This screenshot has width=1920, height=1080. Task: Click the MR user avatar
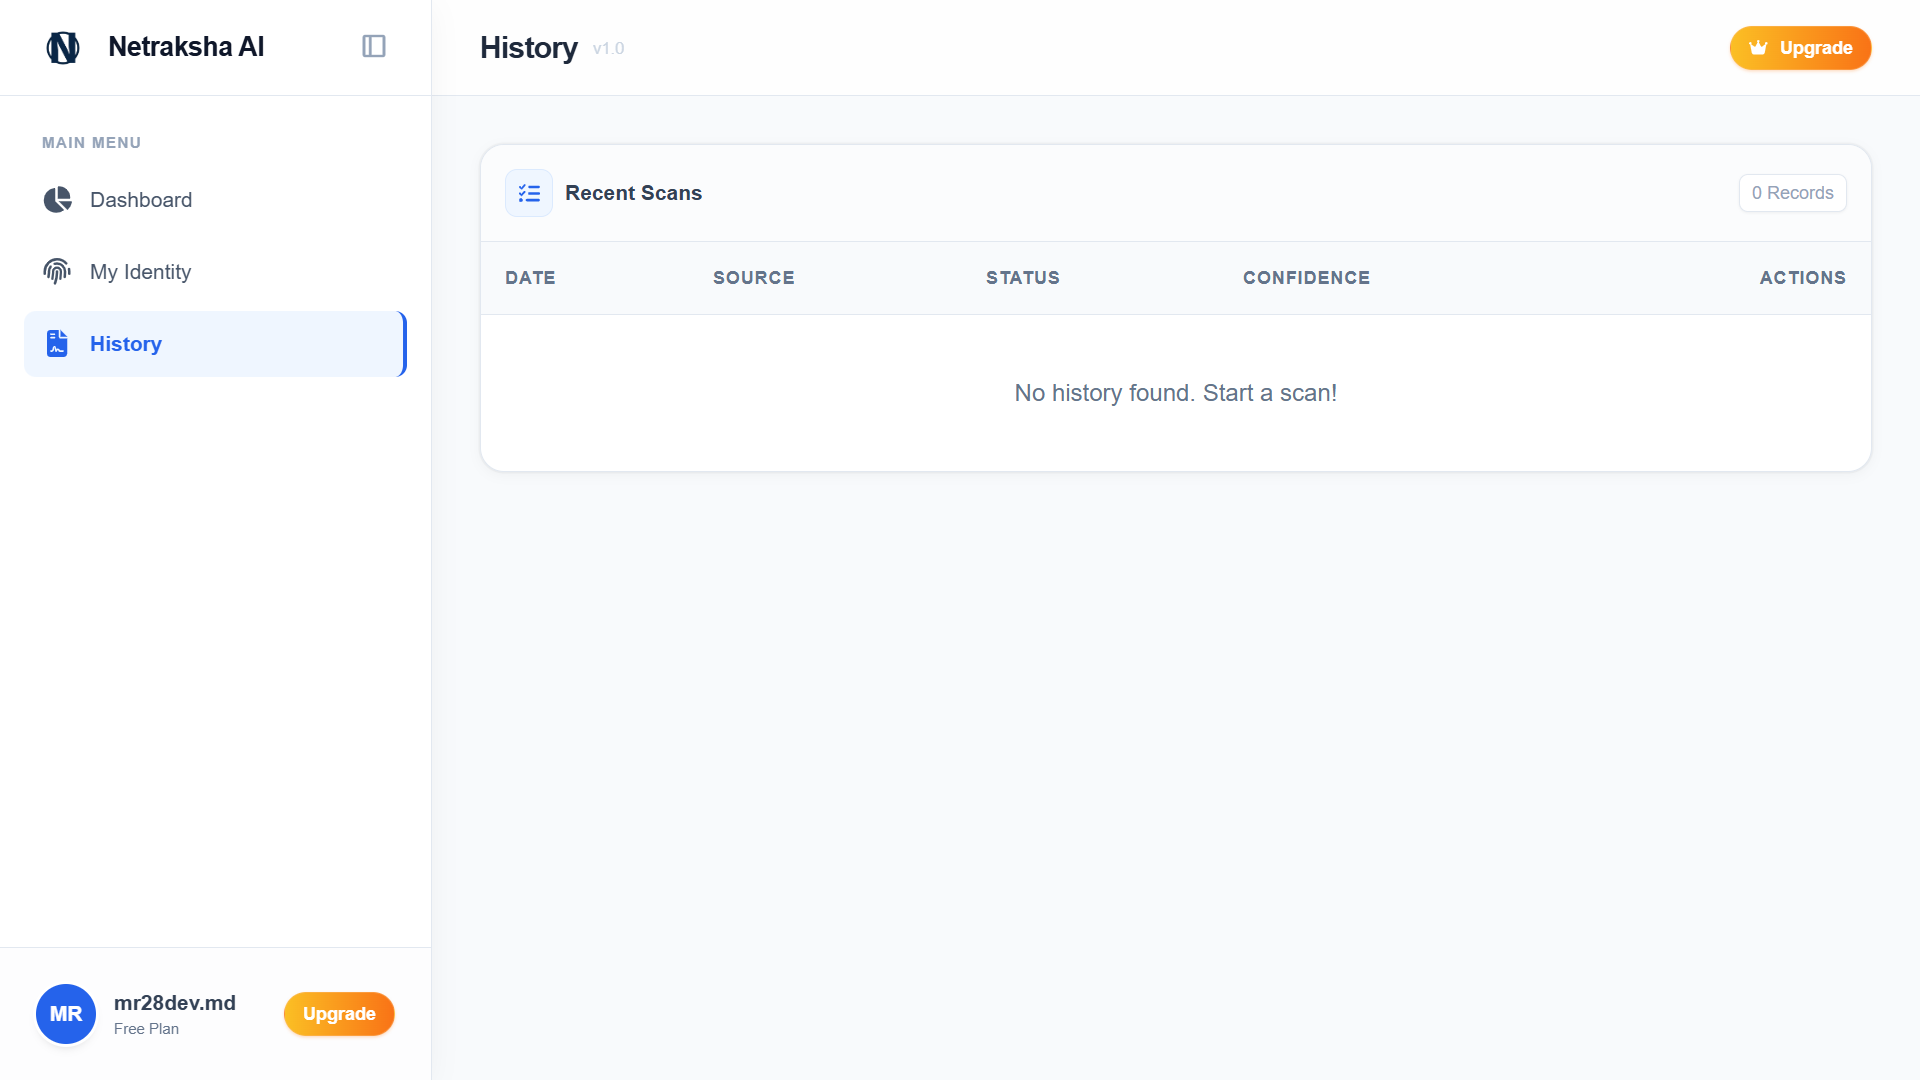(66, 1014)
